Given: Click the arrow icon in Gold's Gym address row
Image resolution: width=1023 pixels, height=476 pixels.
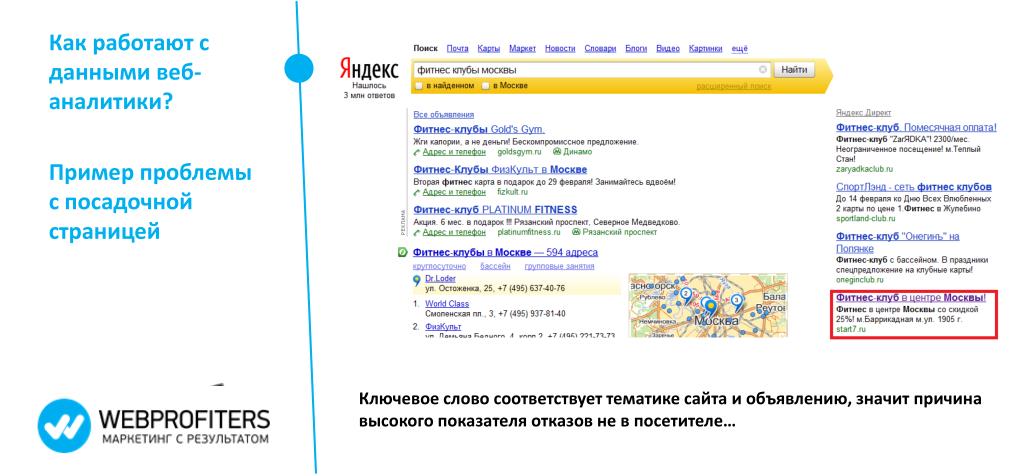Looking at the screenshot, I should pos(417,152).
